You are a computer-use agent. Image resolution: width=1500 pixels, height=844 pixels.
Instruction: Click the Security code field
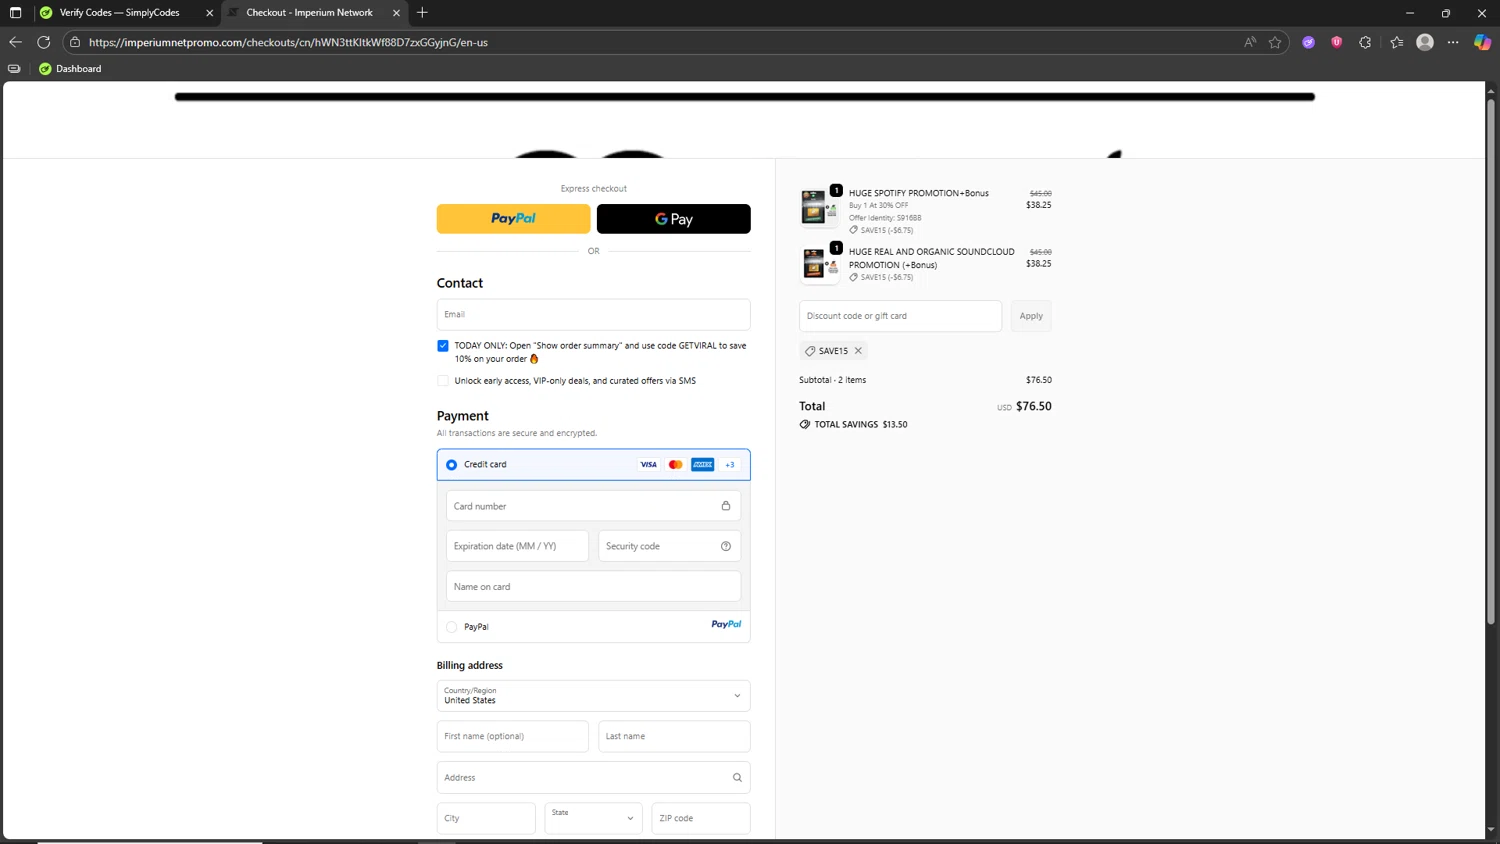669,546
